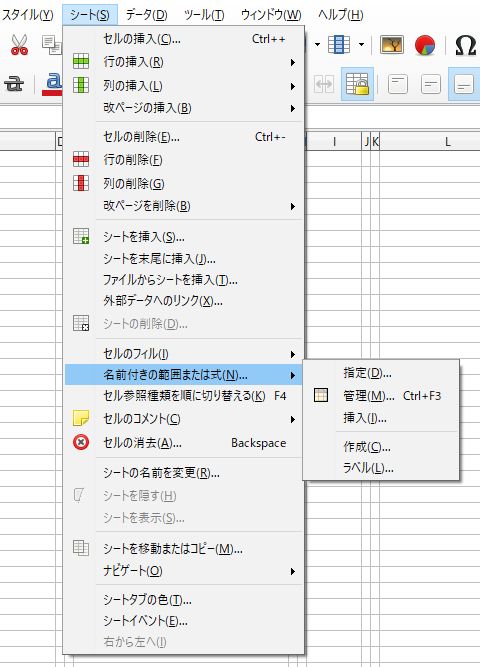
Task: Open the スタイル(Y) menu
Action: [28, 15]
